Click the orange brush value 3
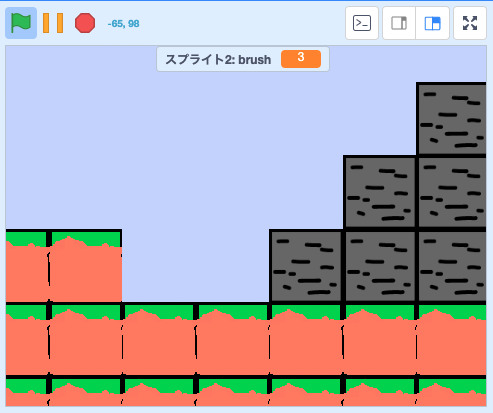The width and height of the screenshot is (493, 413). (301, 59)
